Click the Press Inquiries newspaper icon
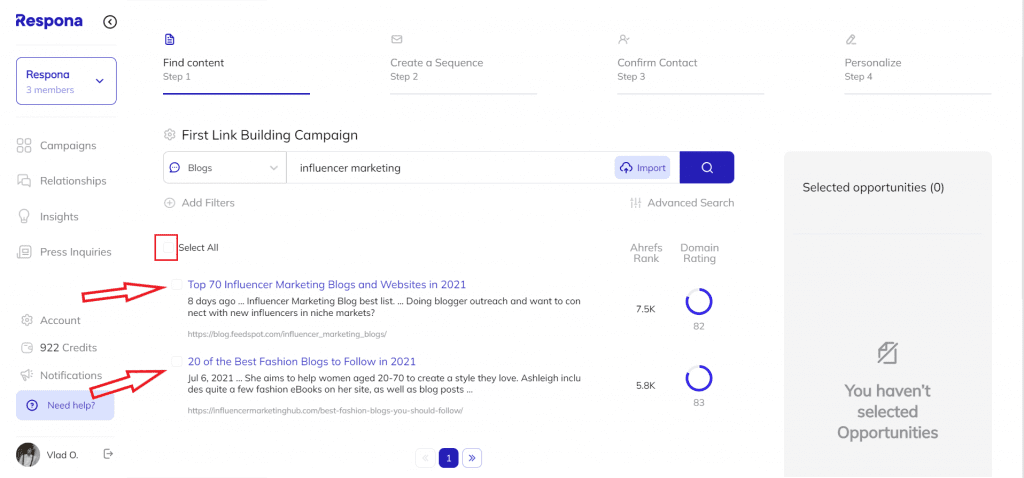The width and height of the screenshot is (1024, 478). click(x=24, y=252)
